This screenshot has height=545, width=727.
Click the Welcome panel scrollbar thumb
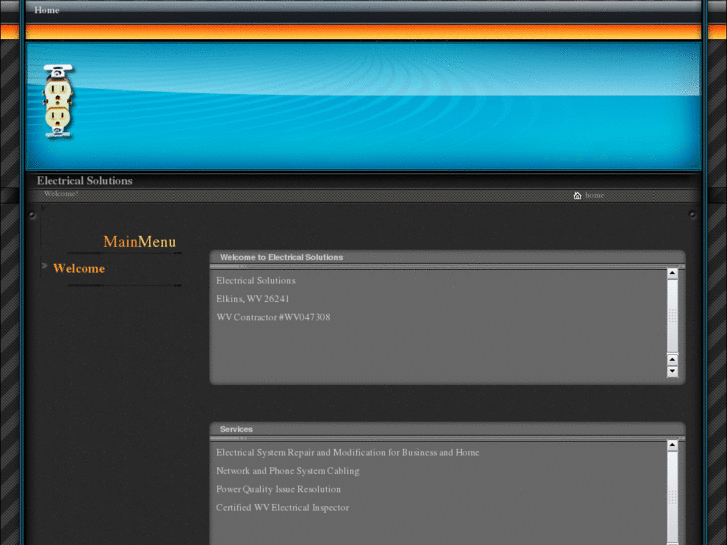click(672, 316)
